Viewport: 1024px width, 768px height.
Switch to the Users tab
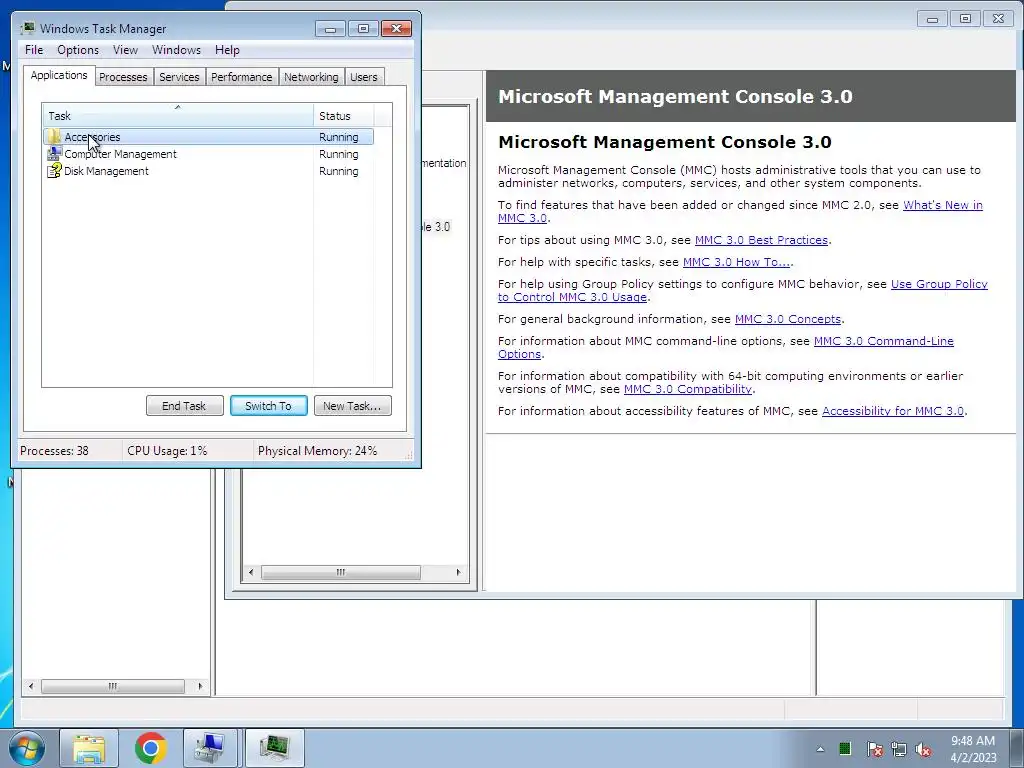pyautogui.click(x=364, y=77)
